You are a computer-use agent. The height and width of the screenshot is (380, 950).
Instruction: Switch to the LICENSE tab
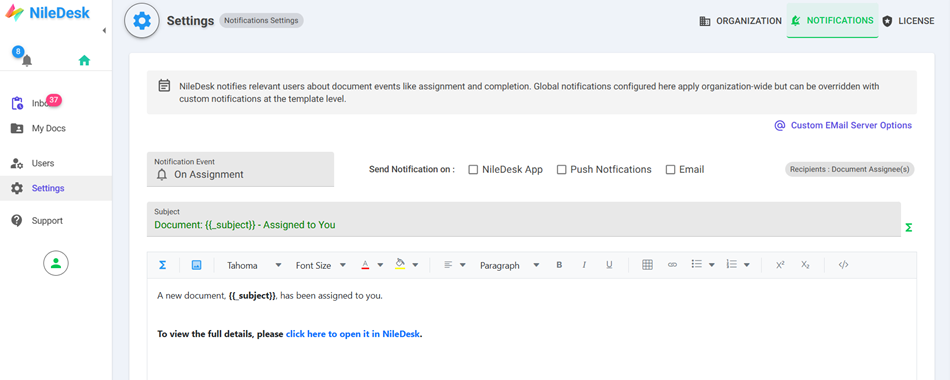click(908, 21)
